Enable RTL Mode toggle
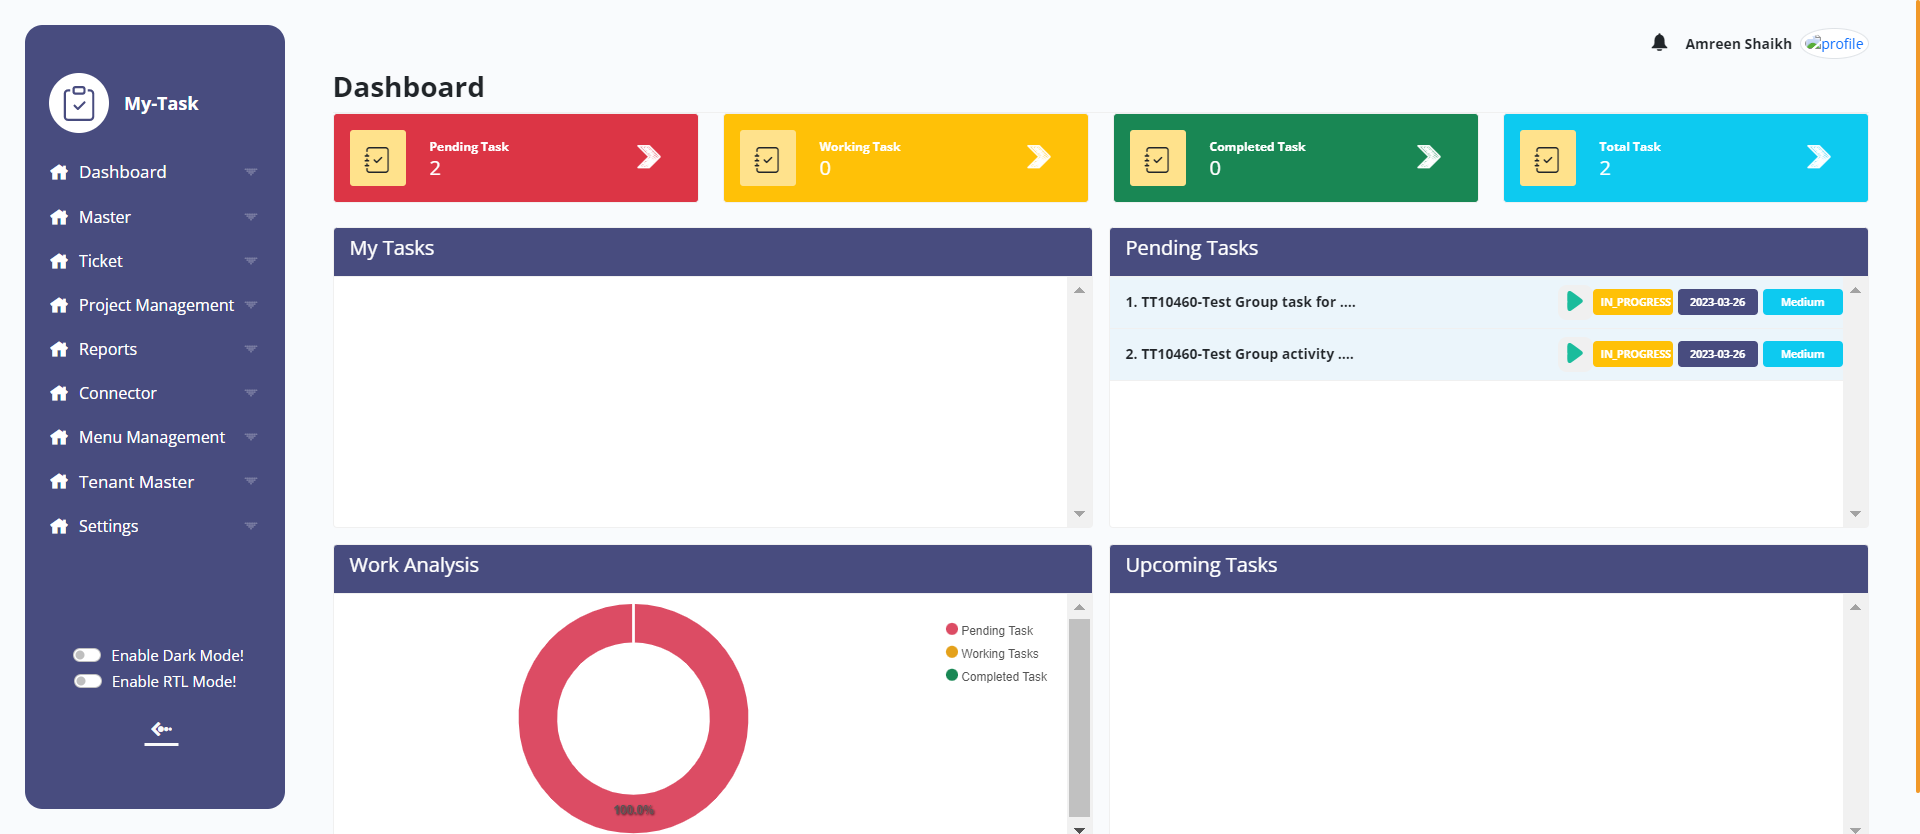Screen dimensions: 1920x834 coord(88,681)
